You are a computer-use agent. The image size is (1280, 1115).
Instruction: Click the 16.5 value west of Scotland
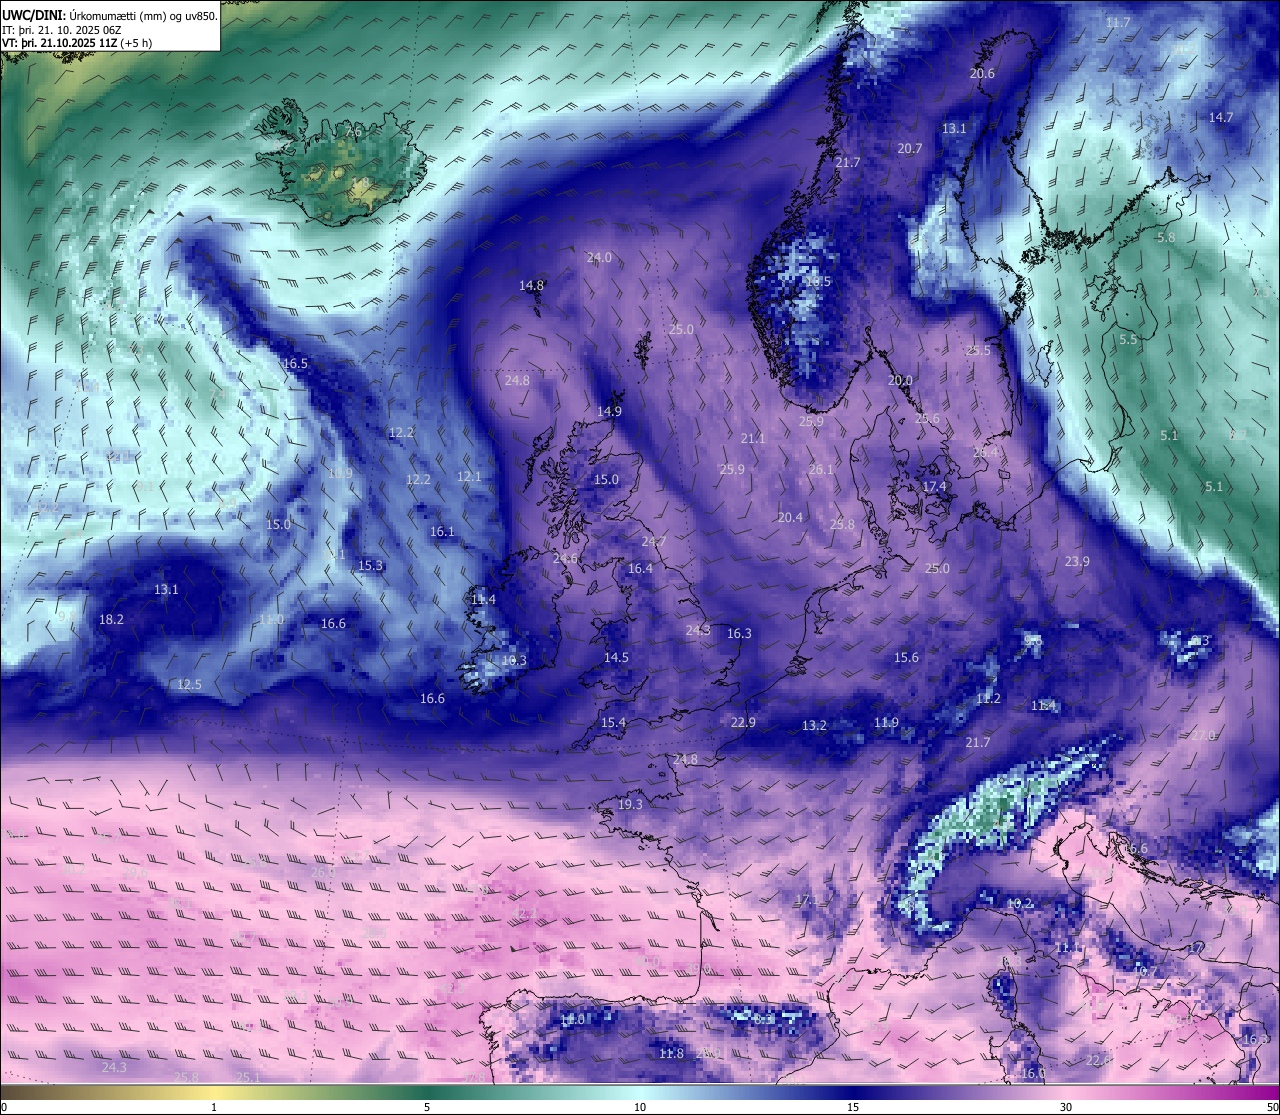tap(295, 364)
